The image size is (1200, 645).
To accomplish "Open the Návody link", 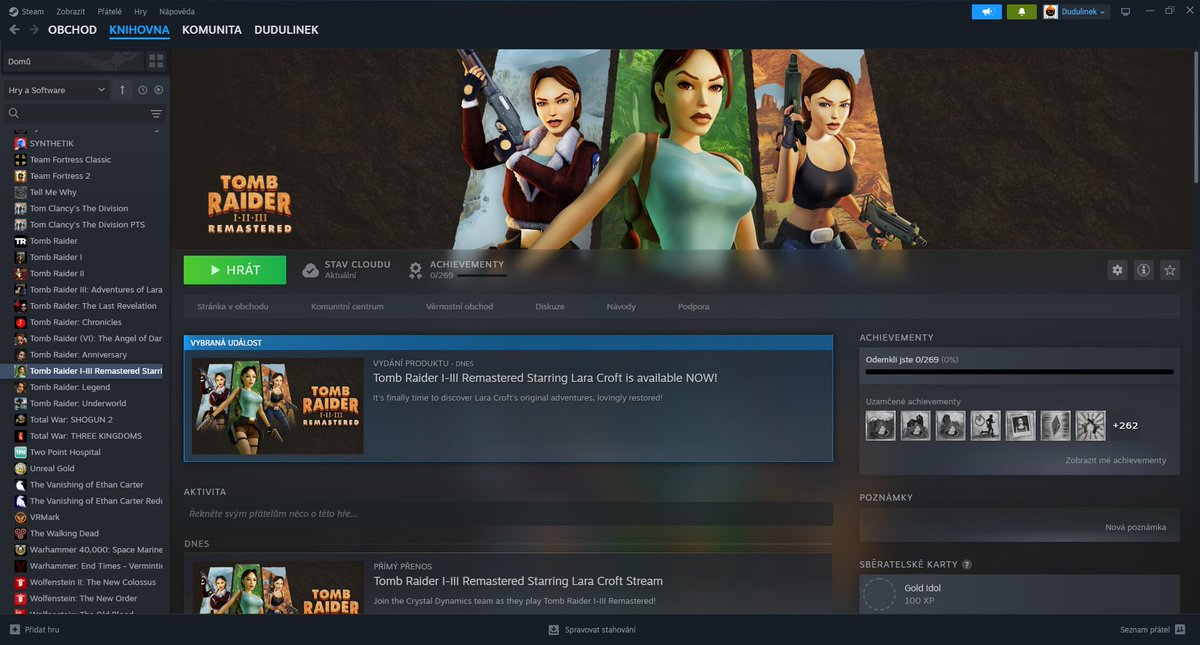I will click(x=621, y=306).
